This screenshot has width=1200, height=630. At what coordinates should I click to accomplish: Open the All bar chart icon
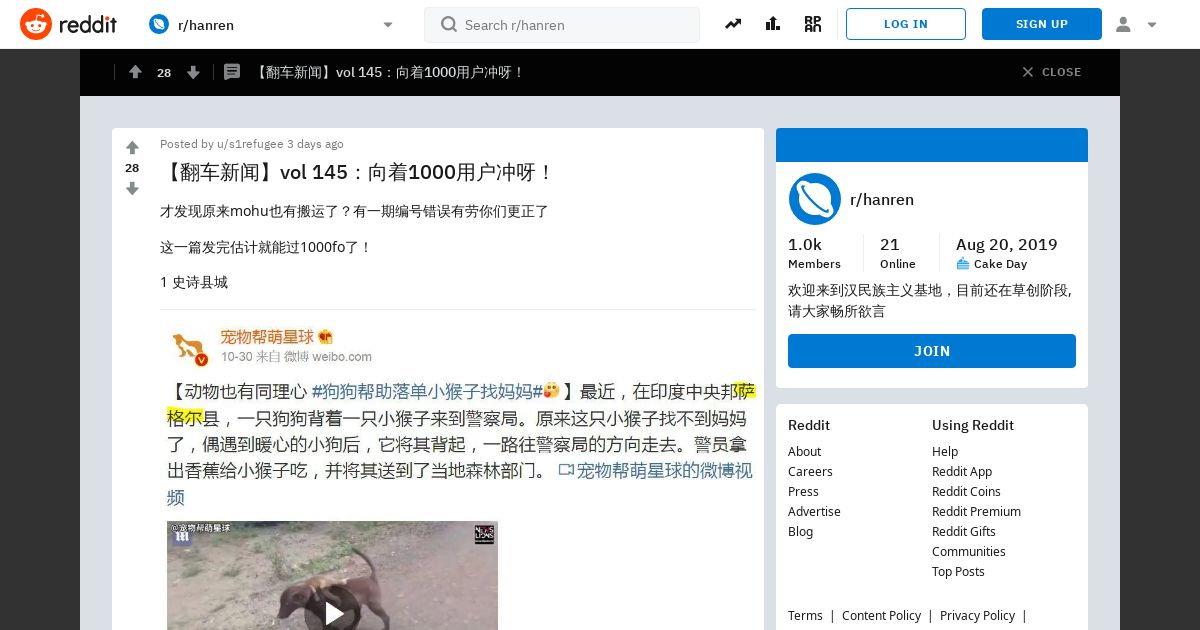coord(773,24)
